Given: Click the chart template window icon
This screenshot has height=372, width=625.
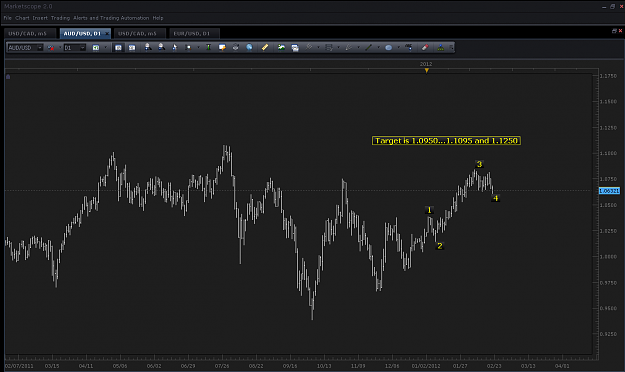Looking at the screenshot, I should (x=295, y=47).
